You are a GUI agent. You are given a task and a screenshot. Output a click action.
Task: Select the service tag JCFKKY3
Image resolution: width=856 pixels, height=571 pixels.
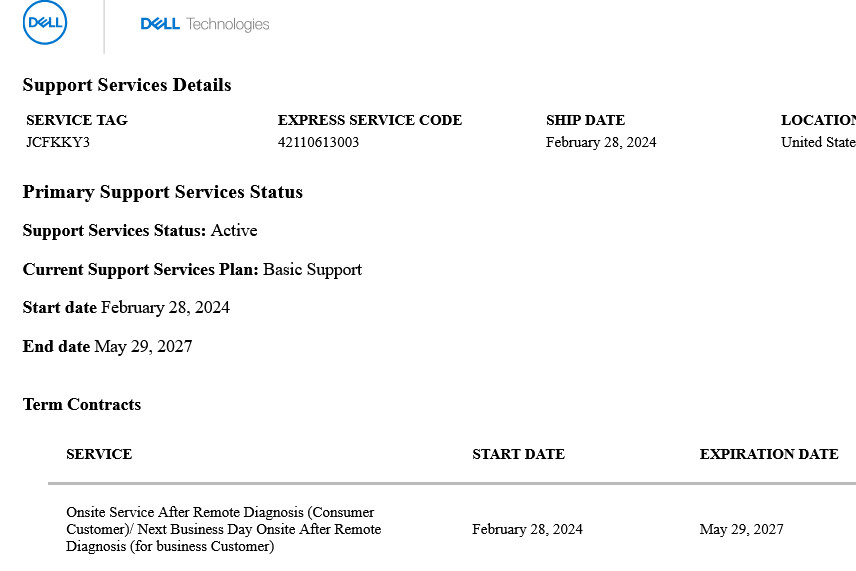pyautogui.click(x=58, y=142)
